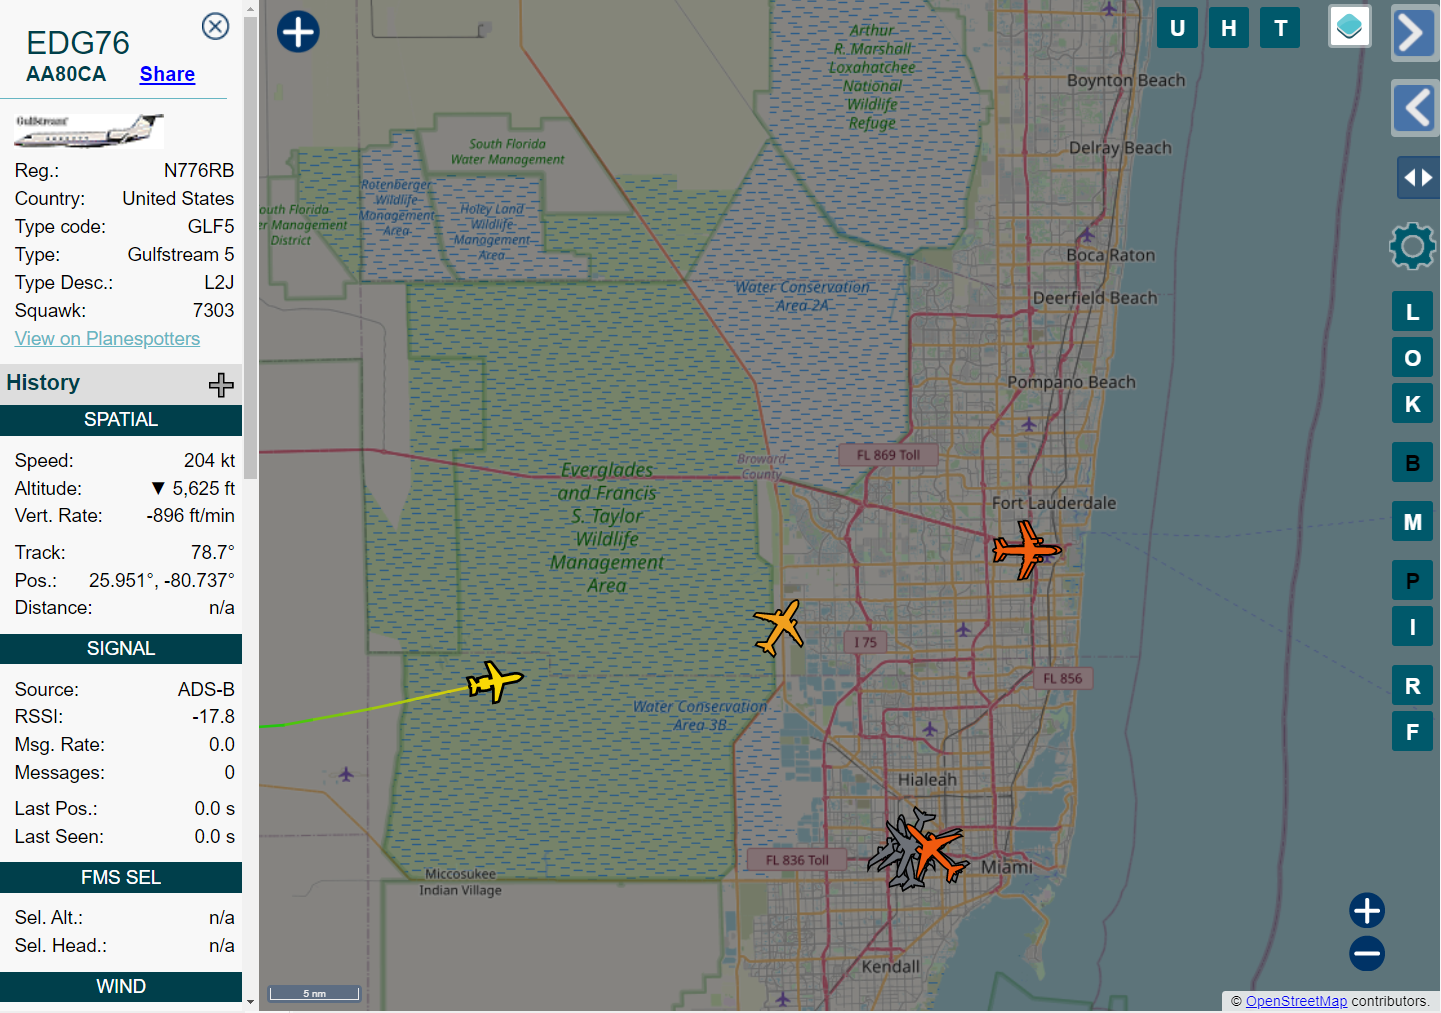Screen dimensions: 1441x1013
Task: Open the OpenStreetMap attribution link
Action: pos(1296,1001)
